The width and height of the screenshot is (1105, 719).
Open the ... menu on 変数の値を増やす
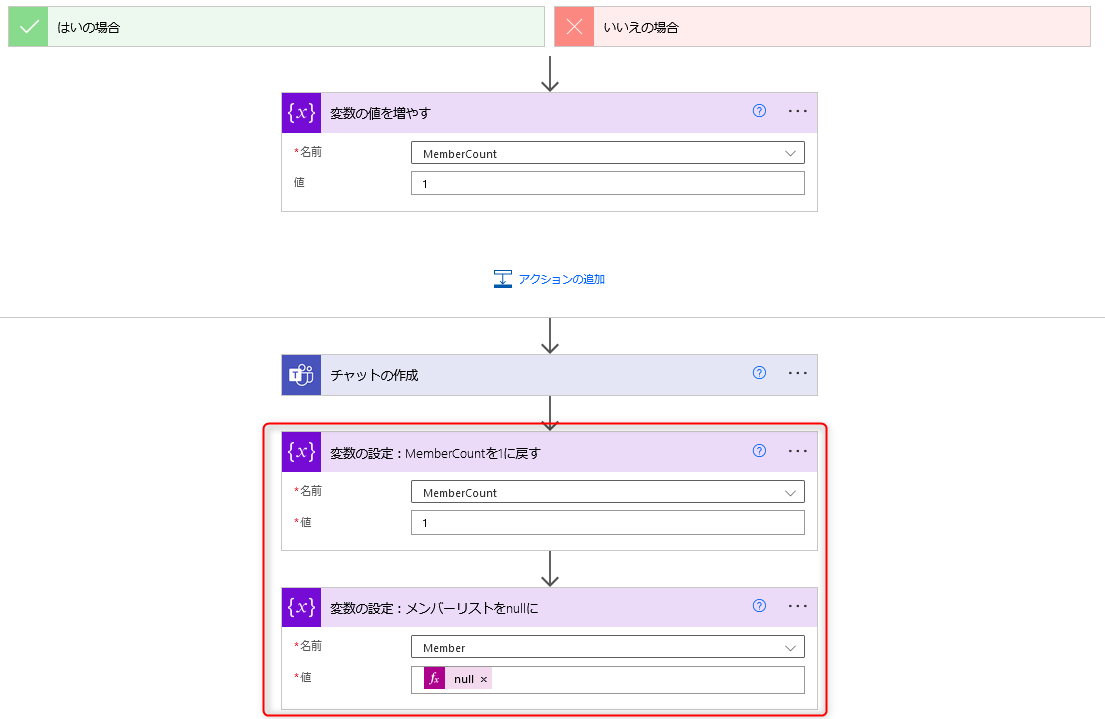pyautogui.click(x=797, y=111)
